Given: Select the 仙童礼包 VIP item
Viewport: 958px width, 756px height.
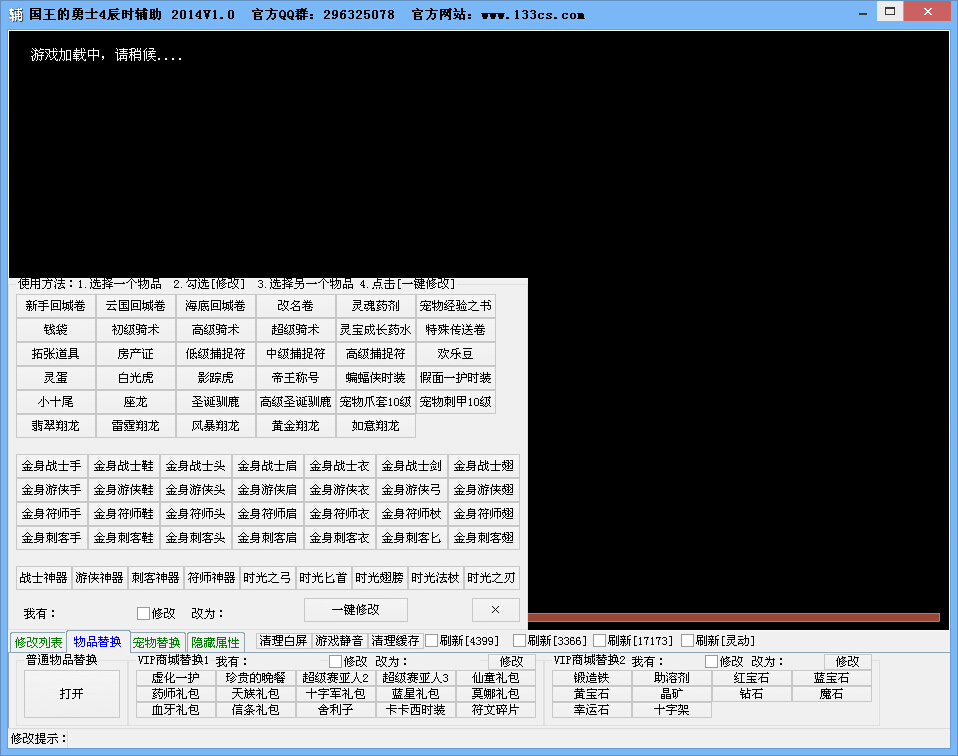Looking at the screenshot, I should [x=496, y=678].
